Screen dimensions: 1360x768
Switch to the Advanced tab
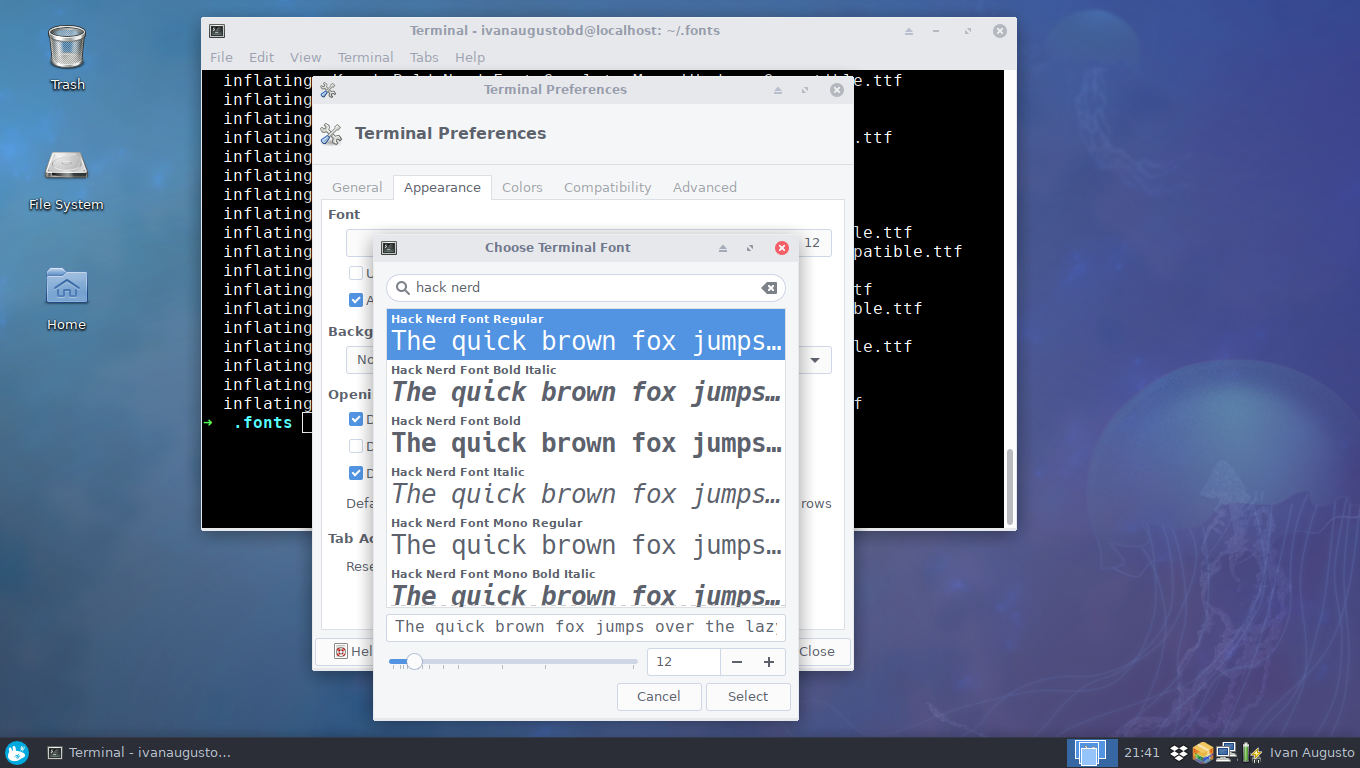tap(705, 187)
